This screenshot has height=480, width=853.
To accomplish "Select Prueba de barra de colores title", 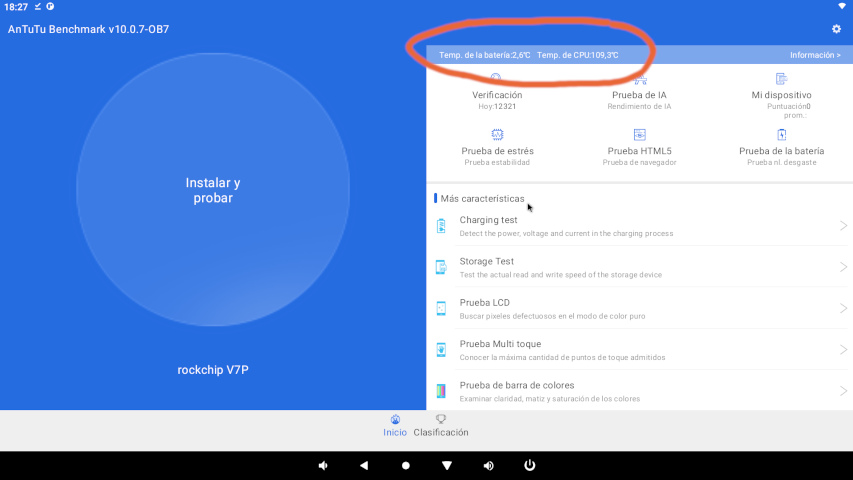I will 517,385.
